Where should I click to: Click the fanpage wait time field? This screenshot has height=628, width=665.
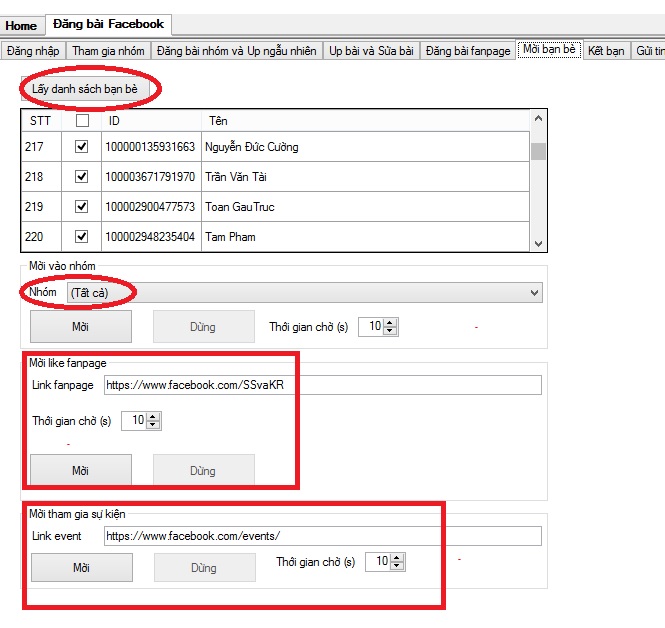(x=134, y=421)
